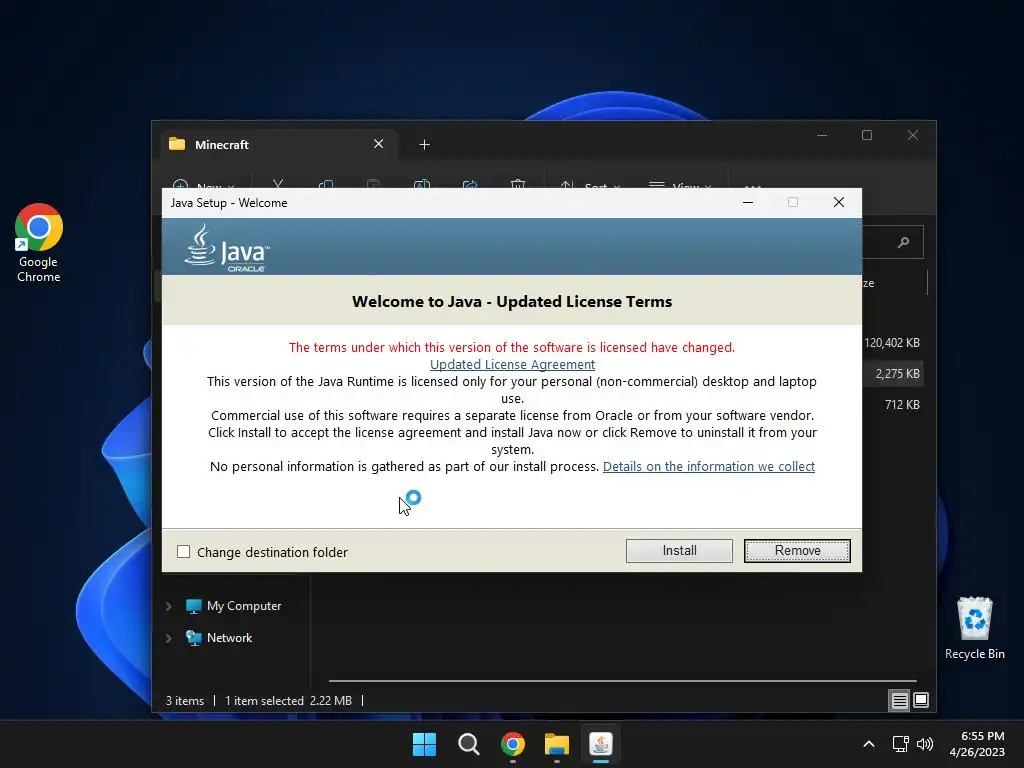
Task: Click the 2,275 KB file size
Action: coord(897,374)
